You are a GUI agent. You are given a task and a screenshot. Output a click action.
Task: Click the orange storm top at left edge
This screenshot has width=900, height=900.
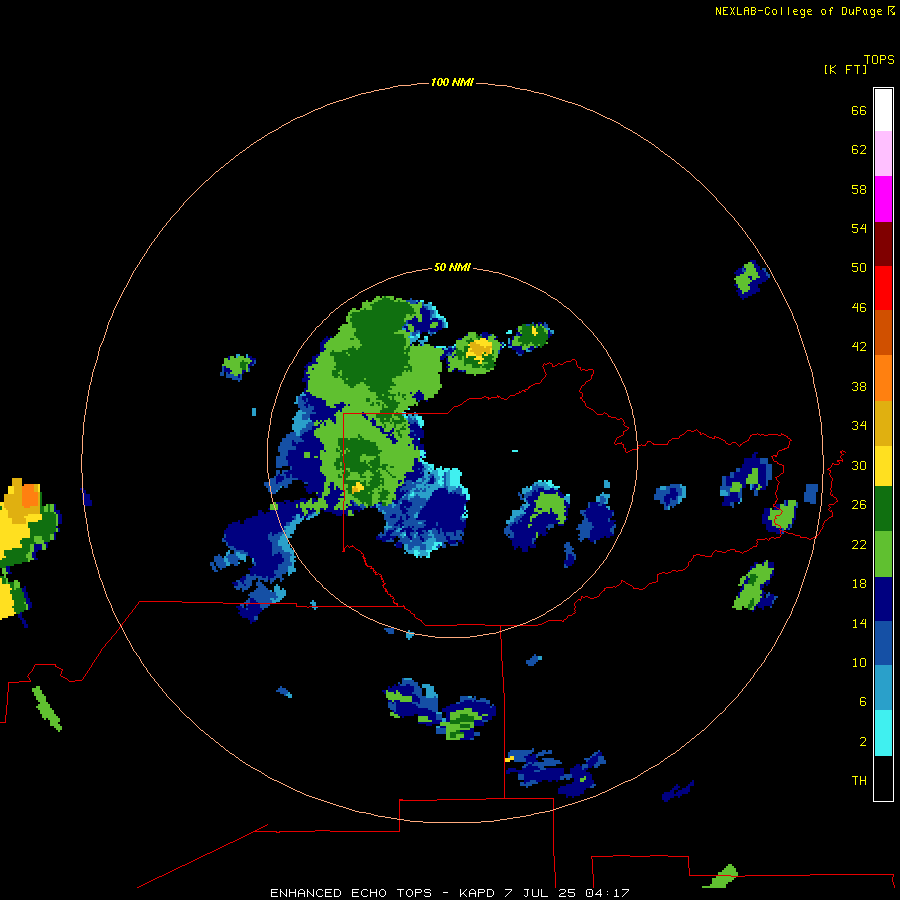pos(30,495)
